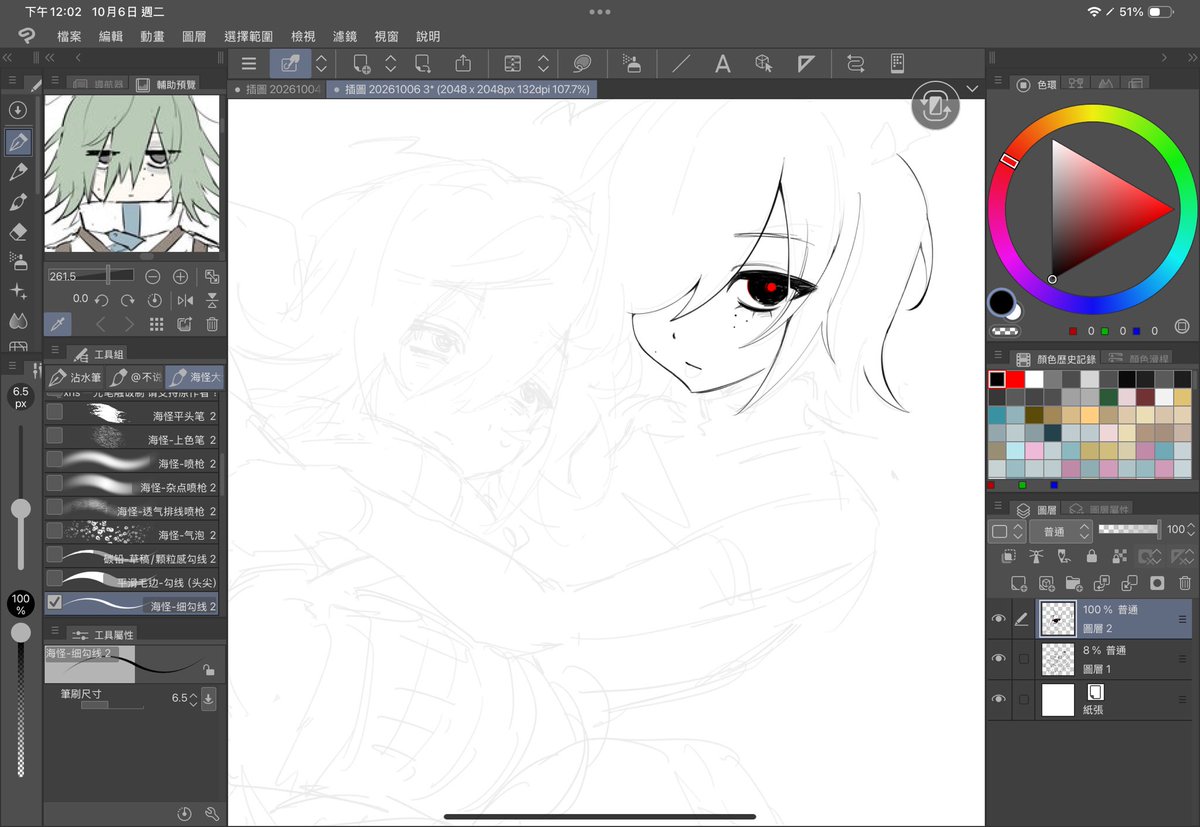The image size is (1200, 827).
Task: Select the 圖層 1 layer thumbnail
Action: click(1057, 659)
